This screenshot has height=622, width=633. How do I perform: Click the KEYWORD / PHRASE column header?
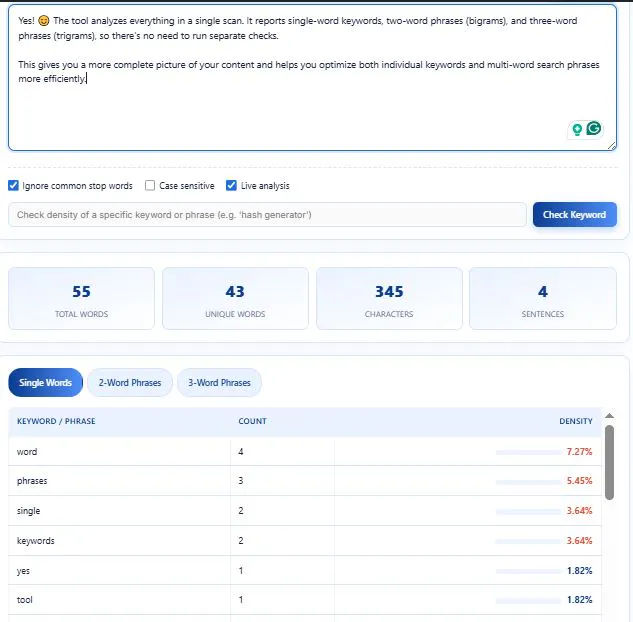(x=56, y=421)
